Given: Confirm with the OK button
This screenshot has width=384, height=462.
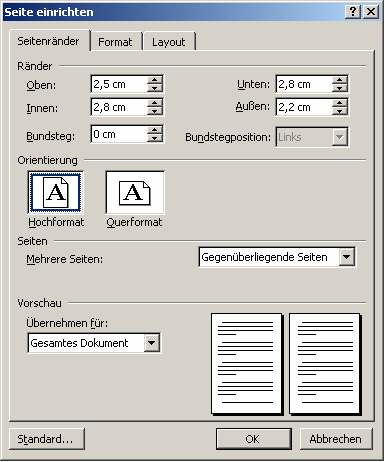Looking at the screenshot, I should 254,439.
